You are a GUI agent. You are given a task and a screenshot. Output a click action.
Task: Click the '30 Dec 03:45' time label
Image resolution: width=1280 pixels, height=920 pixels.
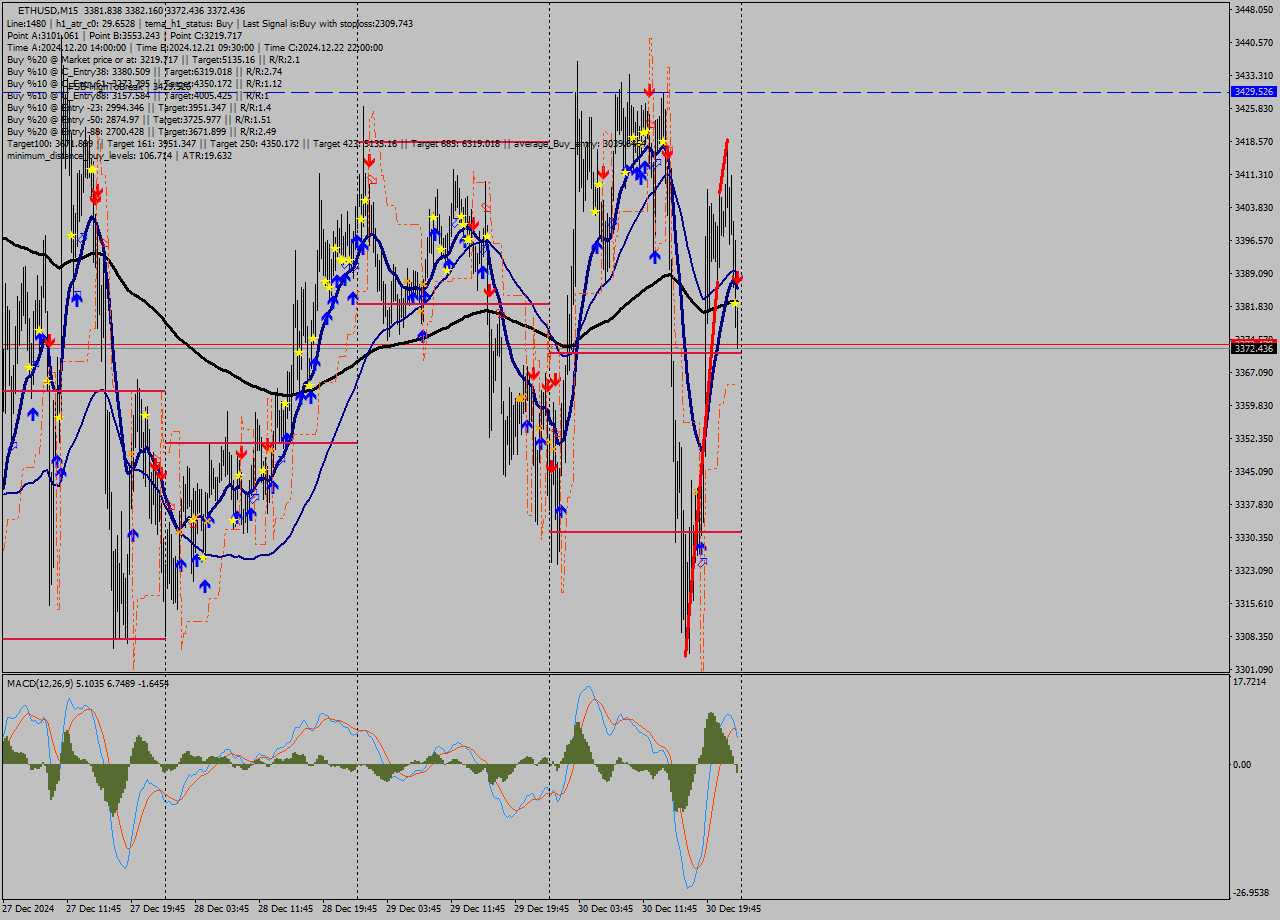606,909
